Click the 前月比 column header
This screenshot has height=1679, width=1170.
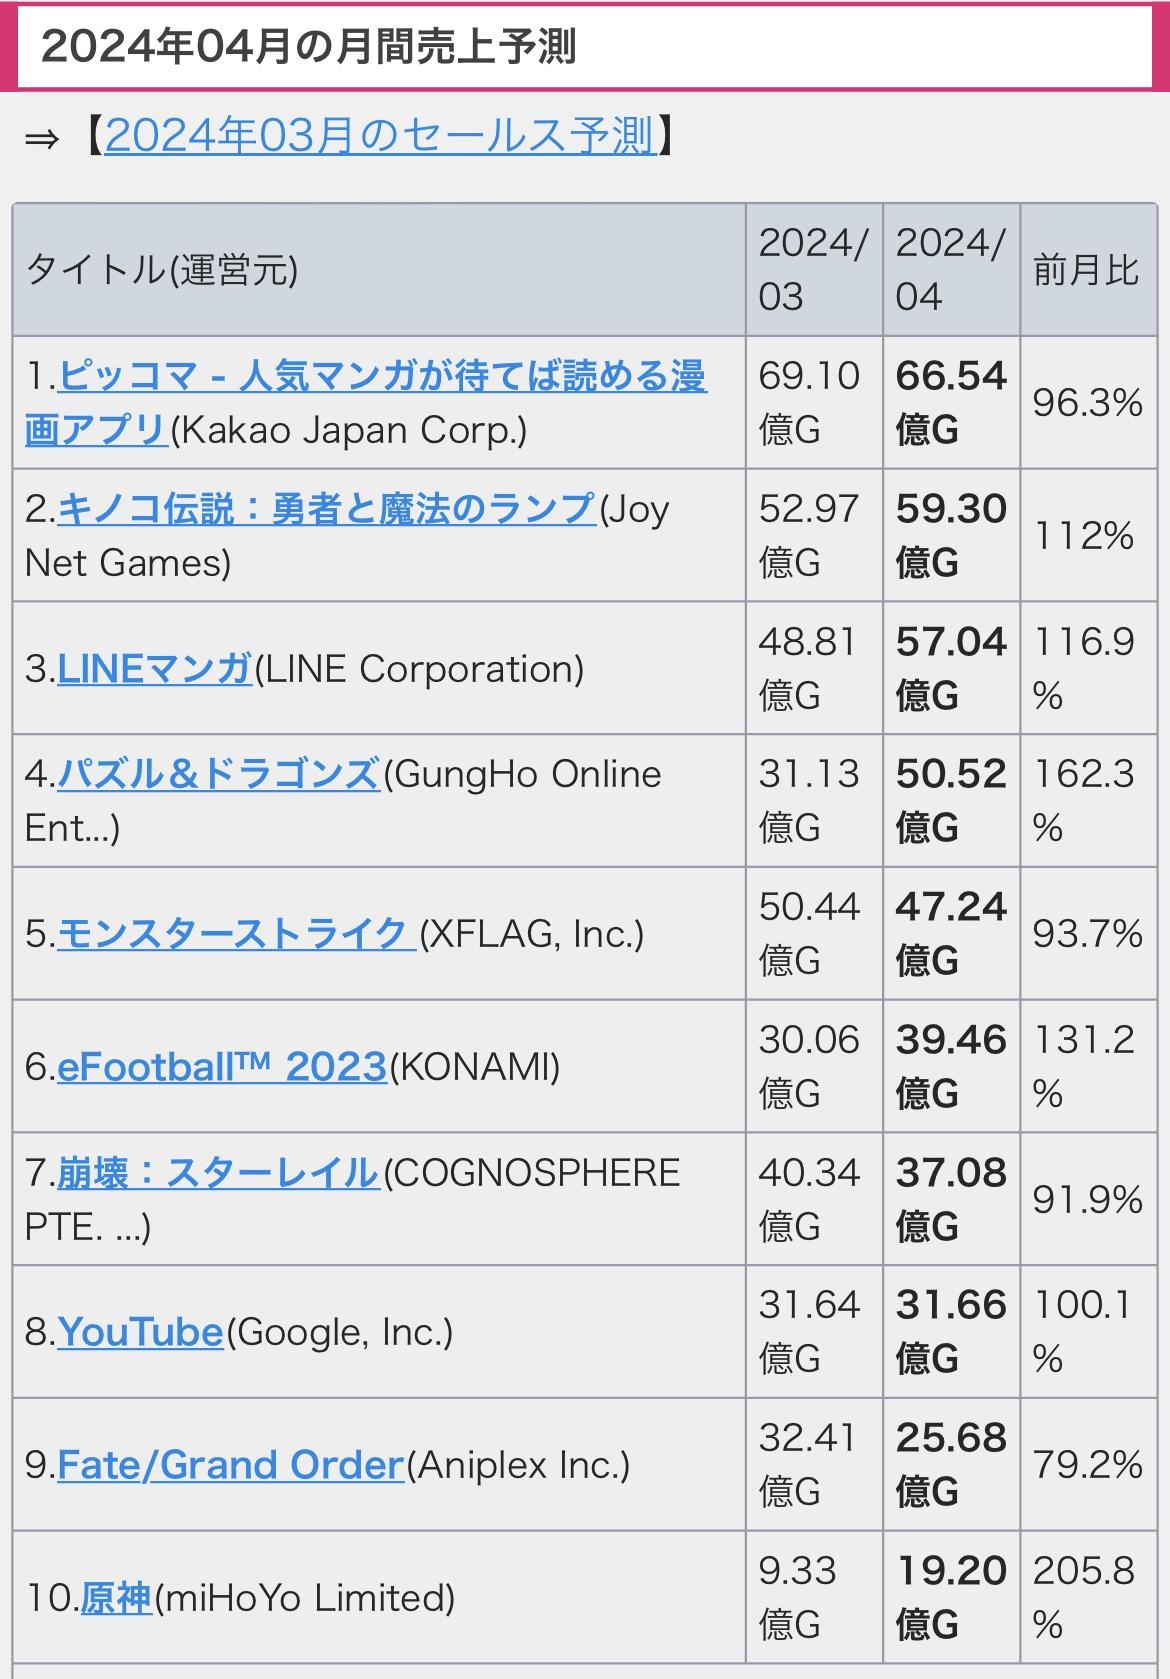click(x=1087, y=270)
